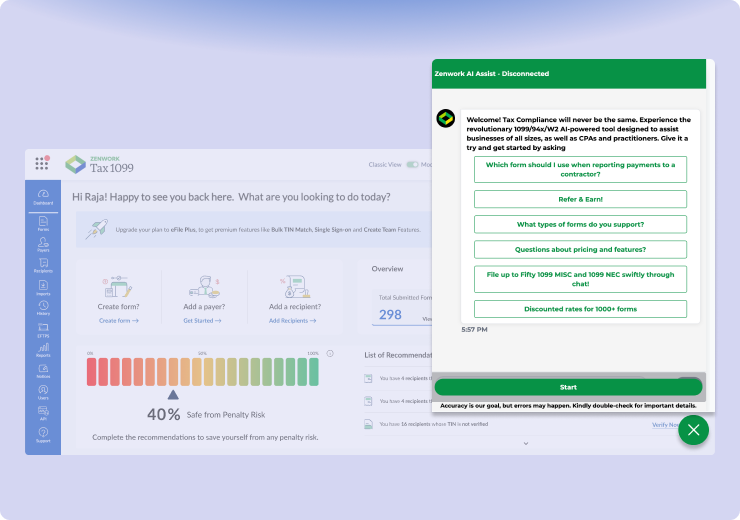
Task: Toggle the Classic View switch
Action: (x=412, y=165)
